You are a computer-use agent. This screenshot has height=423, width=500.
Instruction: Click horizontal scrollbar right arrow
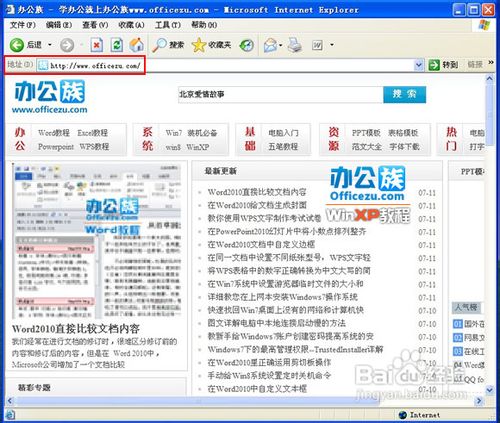click(x=479, y=400)
